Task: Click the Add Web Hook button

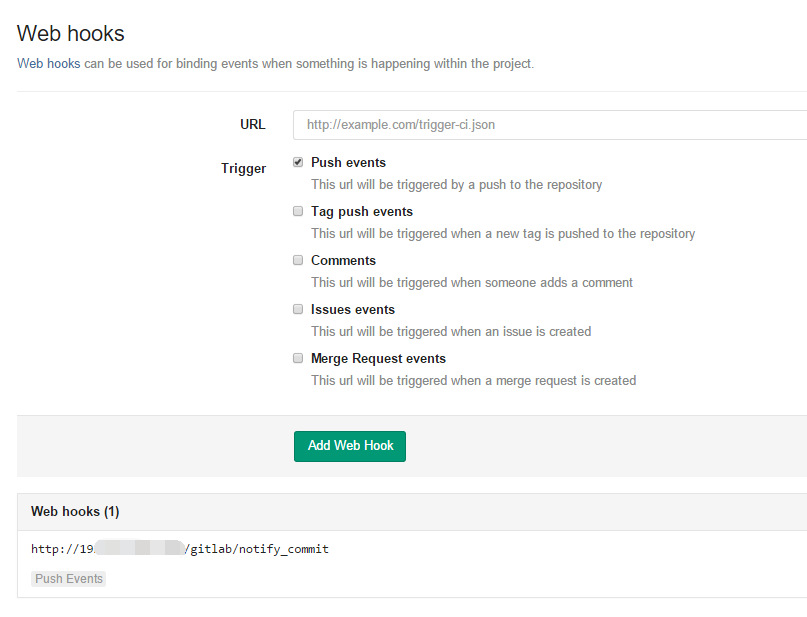Action: pos(350,446)
